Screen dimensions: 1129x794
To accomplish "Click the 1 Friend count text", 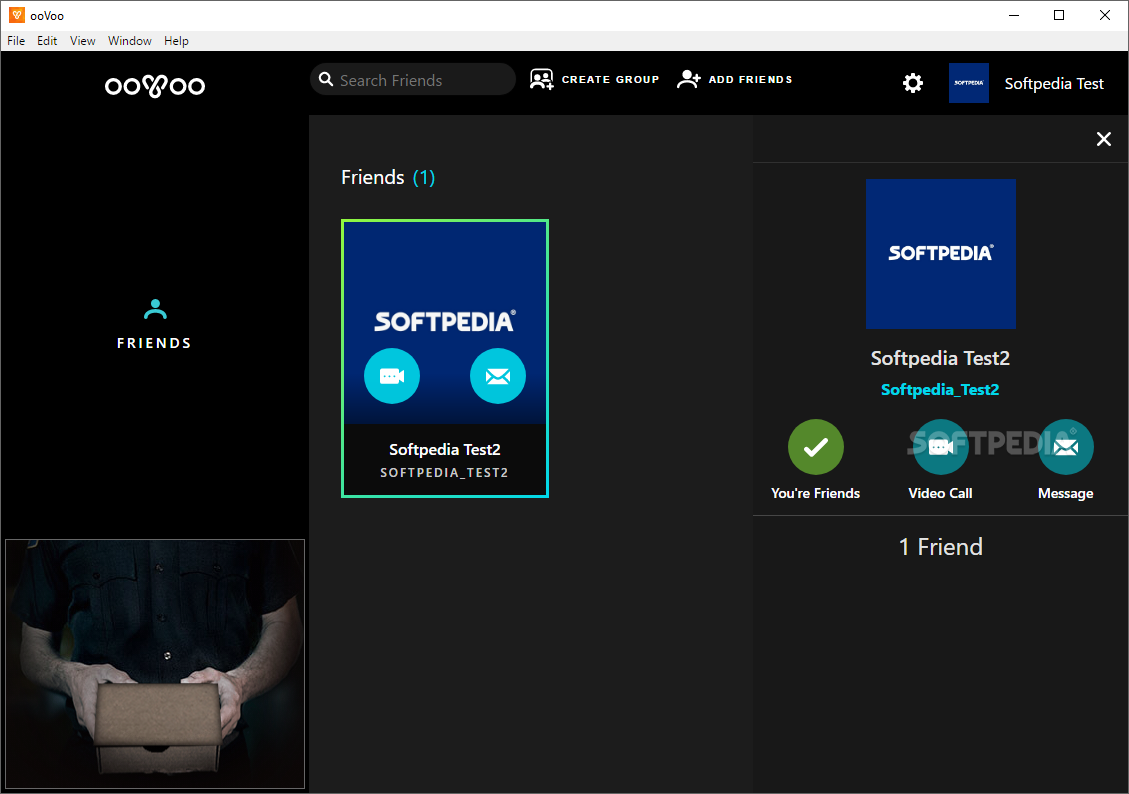I will pos(940,547).
